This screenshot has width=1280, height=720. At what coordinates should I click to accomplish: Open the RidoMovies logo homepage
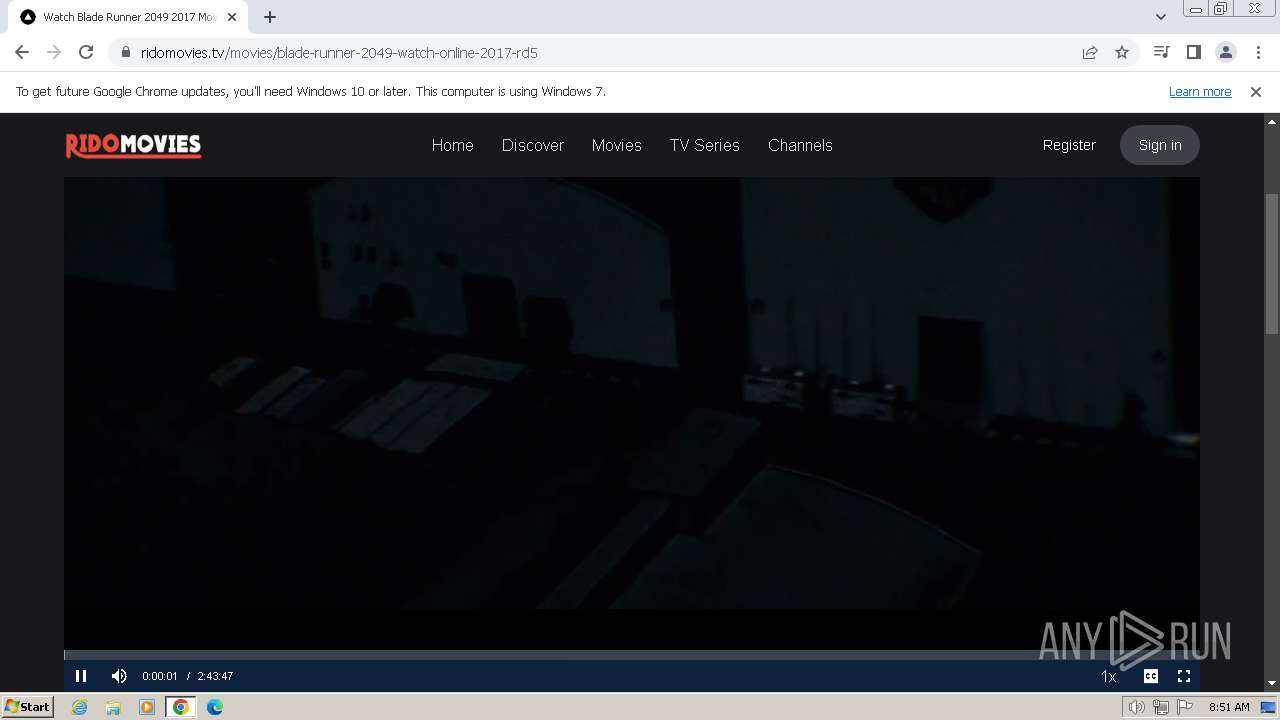pos(133,146)
